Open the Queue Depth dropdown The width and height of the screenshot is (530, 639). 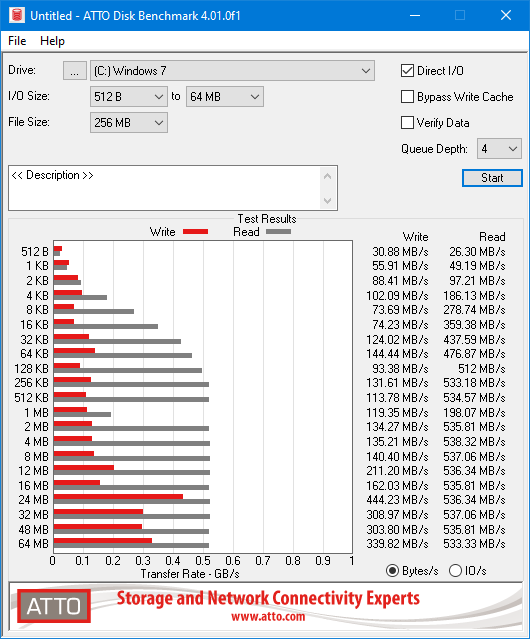[499, 149]
